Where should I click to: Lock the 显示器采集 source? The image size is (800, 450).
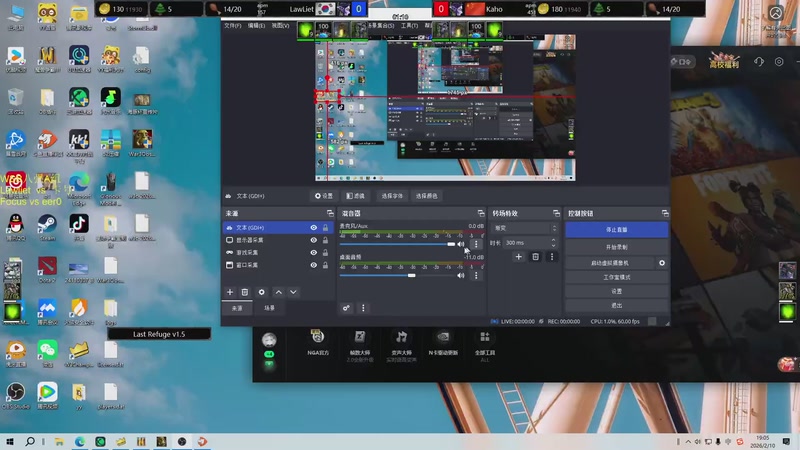[326, 240]
